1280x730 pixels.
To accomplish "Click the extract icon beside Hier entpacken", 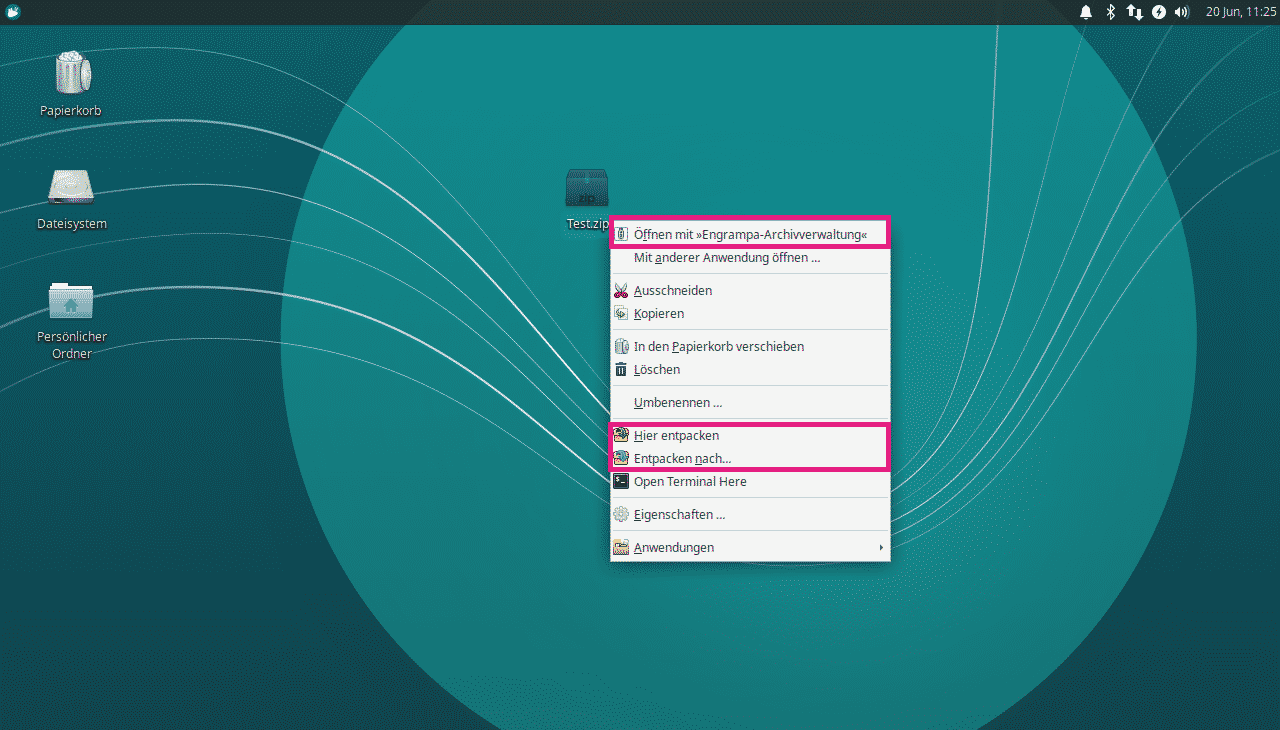I will 621,435.
